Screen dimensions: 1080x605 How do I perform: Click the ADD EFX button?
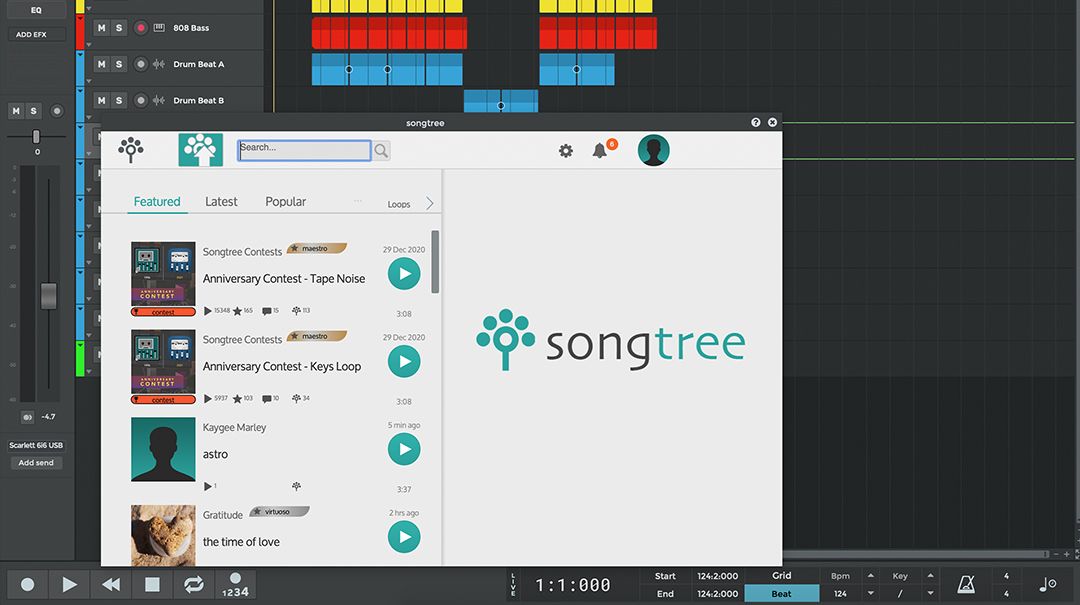point(32,34)
